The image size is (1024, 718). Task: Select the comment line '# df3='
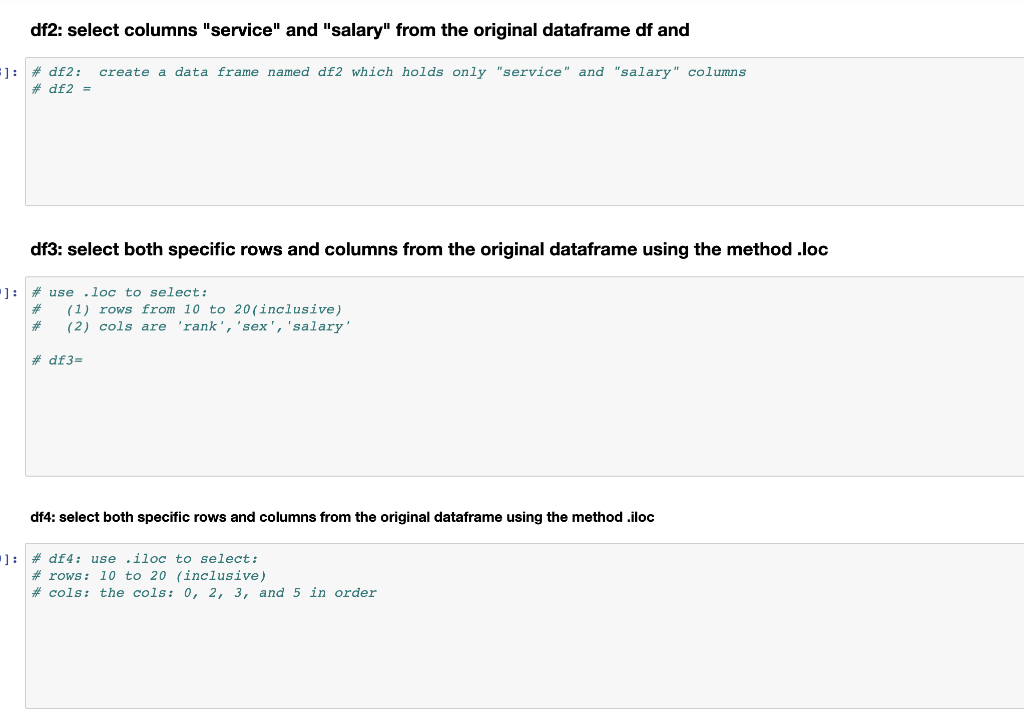pyautogui.click(x=59, y=360)
